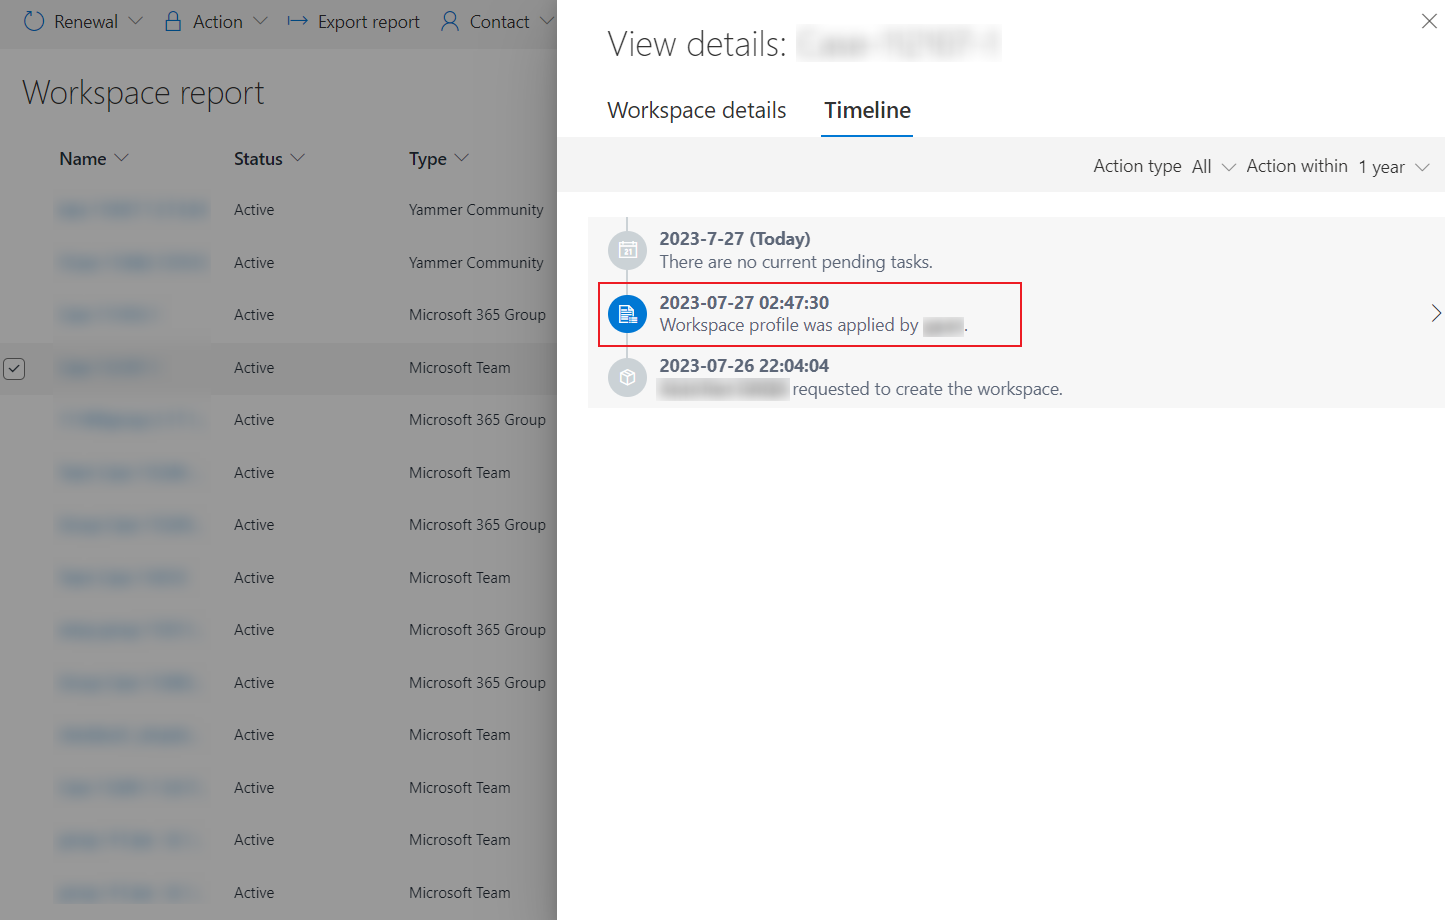Sort by the Name column header
Viewport: 1454px width, 920px height.
tap(83, 158)
